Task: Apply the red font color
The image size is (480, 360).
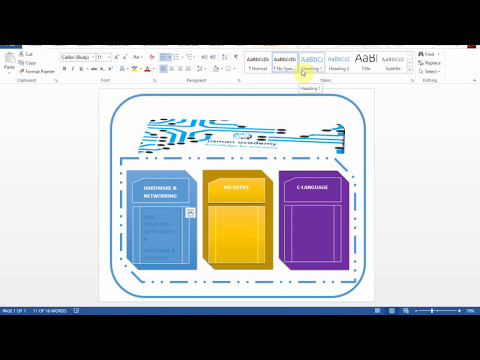Action: click(148, 69)
